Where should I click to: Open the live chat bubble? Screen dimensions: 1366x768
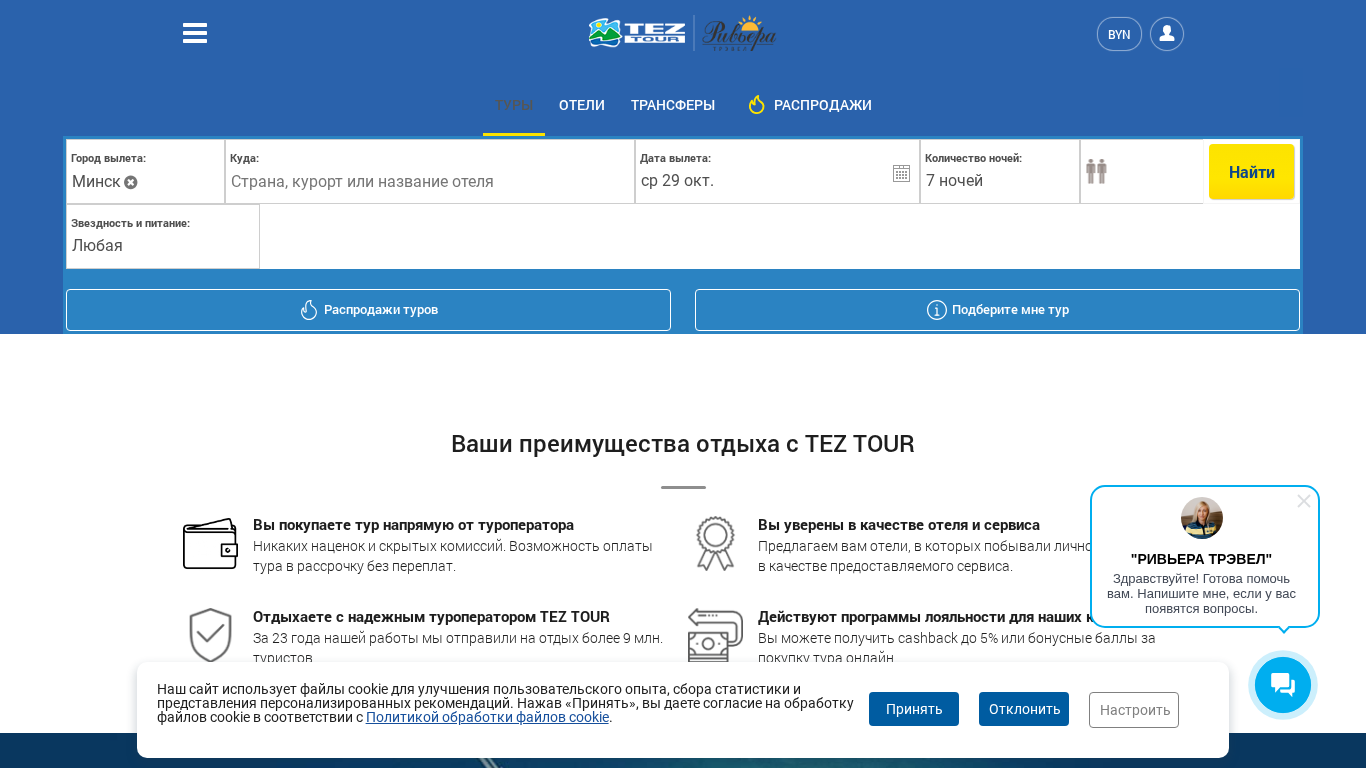(x=1283, y=685)
